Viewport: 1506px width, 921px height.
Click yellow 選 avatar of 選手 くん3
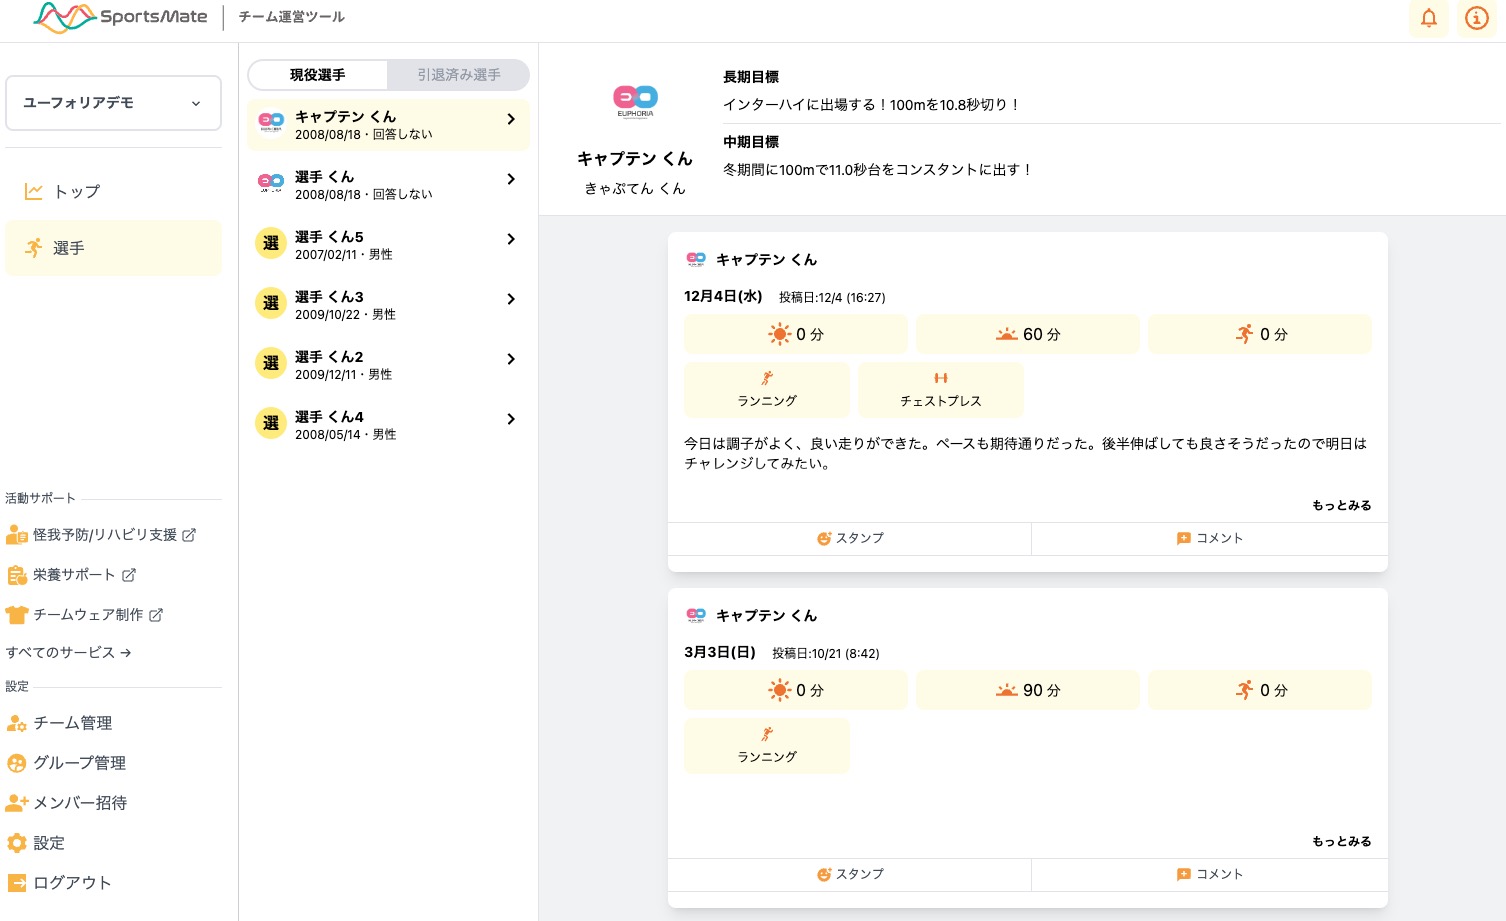coord(271,303)
